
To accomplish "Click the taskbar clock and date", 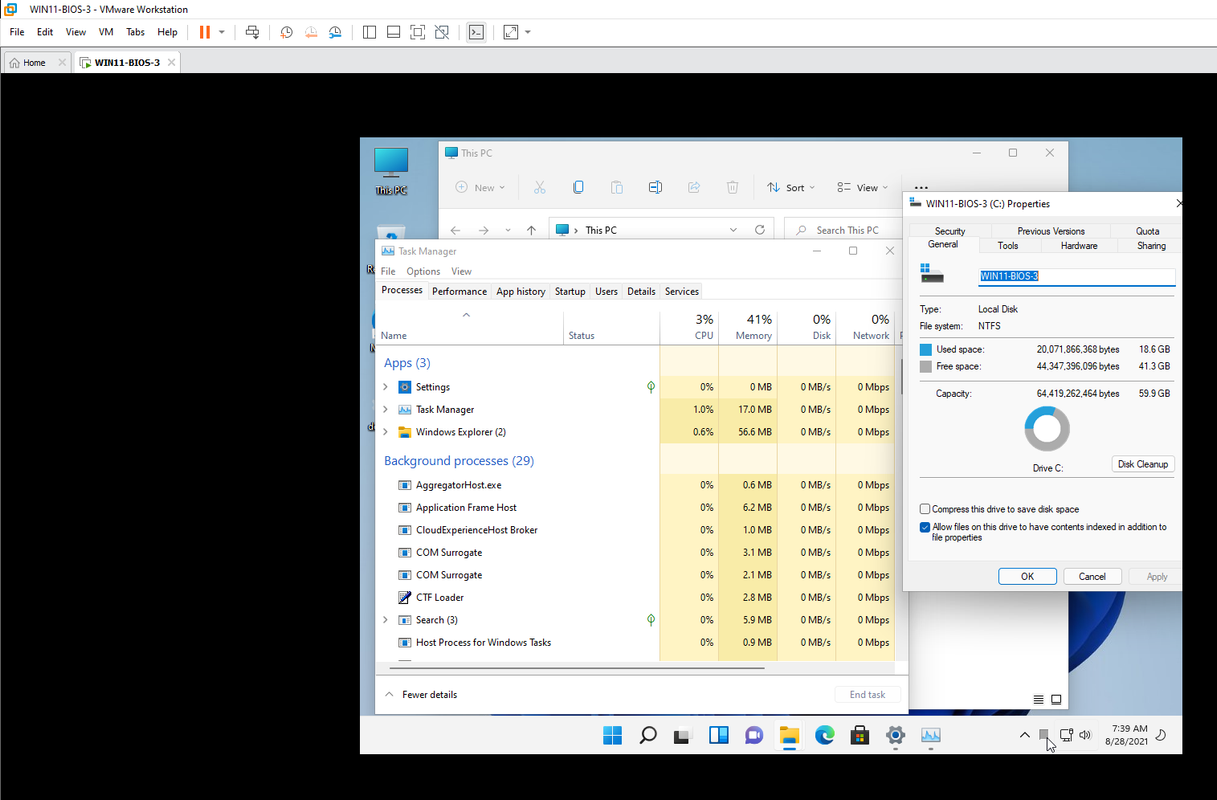I will [x=1127, y=736].
